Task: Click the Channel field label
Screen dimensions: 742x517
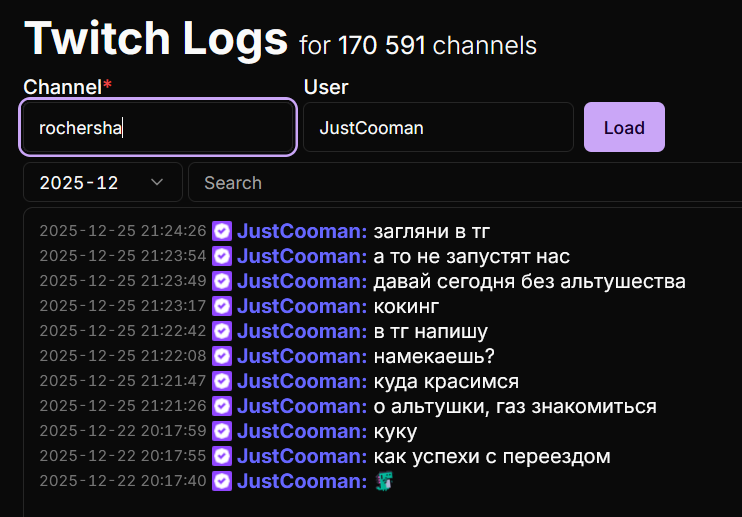Action: (x=68, y=87)
